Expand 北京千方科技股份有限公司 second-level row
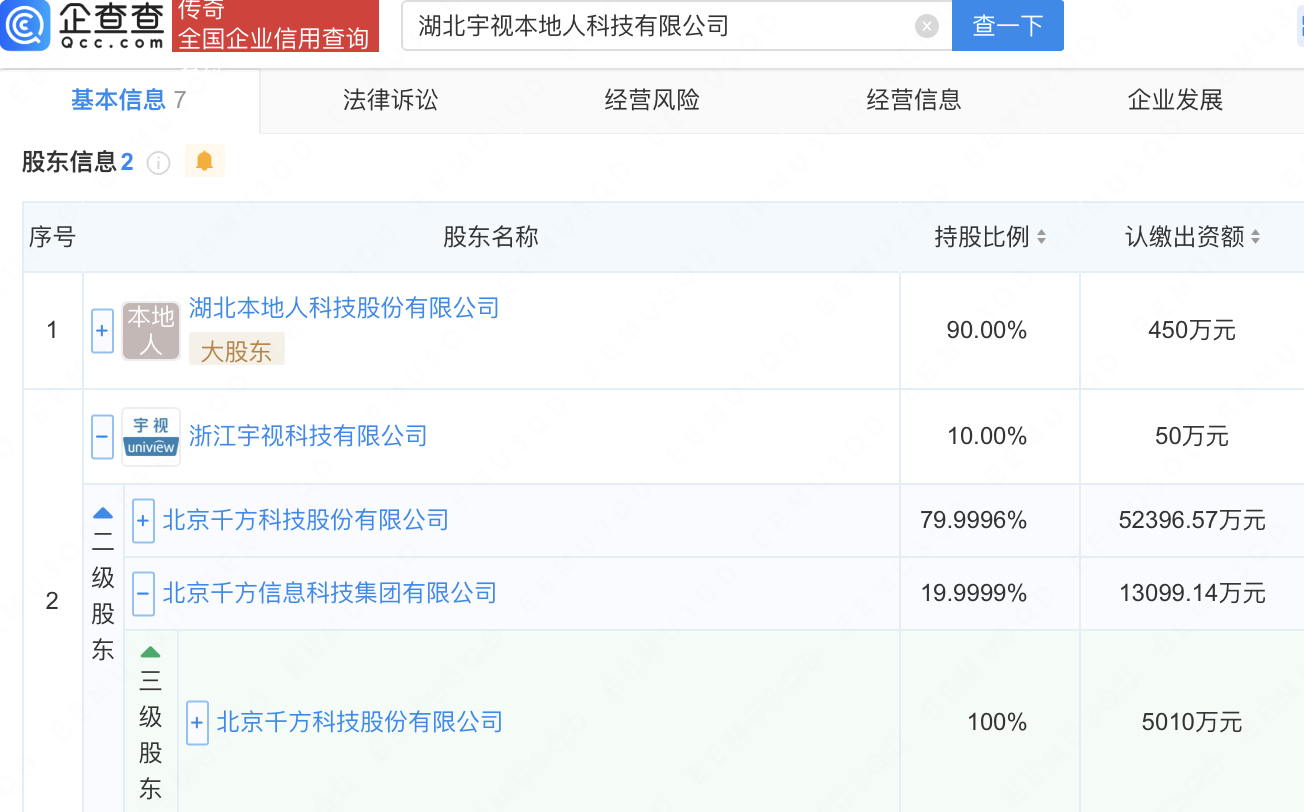The height and width of the screenshot is (812, 1304). click(x=143, y=521)
